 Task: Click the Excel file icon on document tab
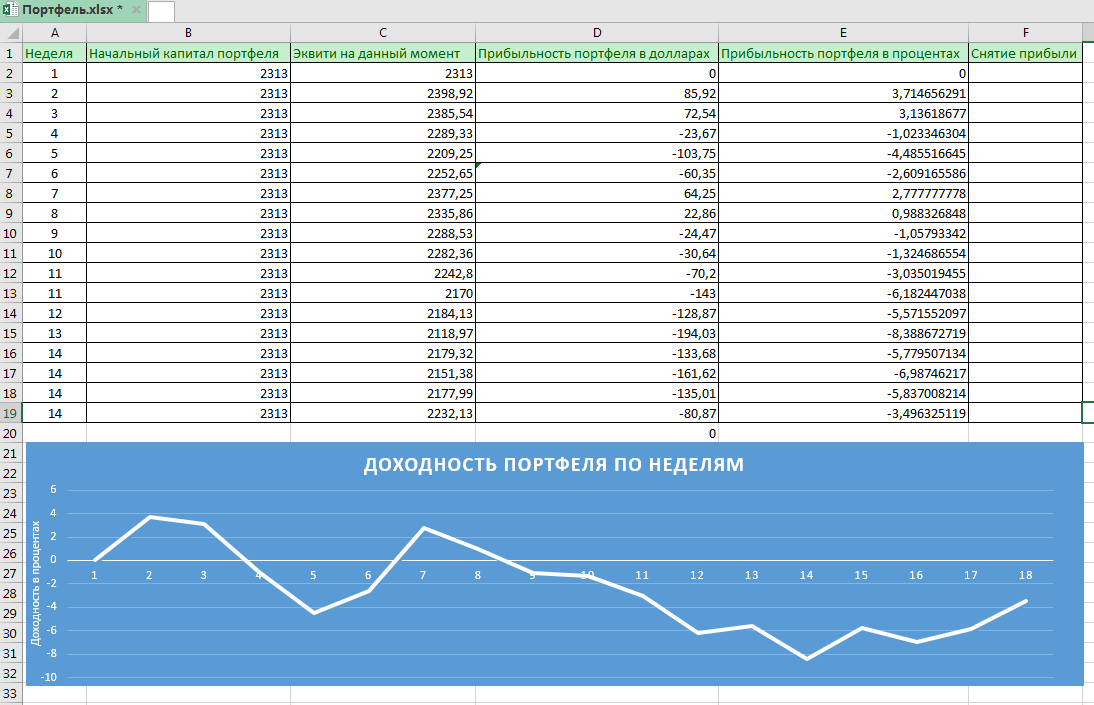[10, 9]
